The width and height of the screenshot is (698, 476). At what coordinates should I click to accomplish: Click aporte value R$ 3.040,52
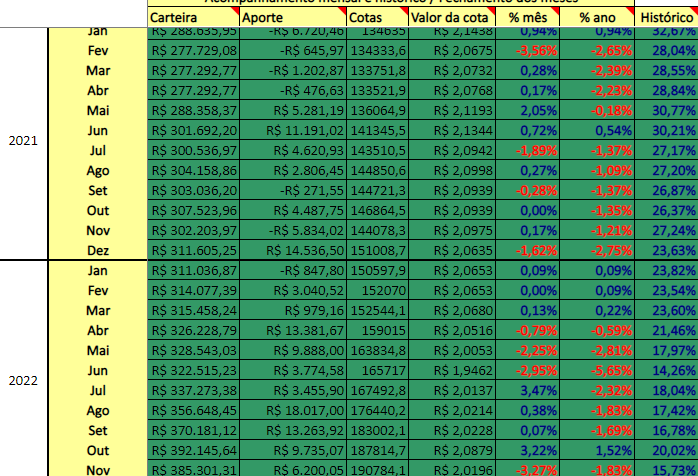[293, 291]
